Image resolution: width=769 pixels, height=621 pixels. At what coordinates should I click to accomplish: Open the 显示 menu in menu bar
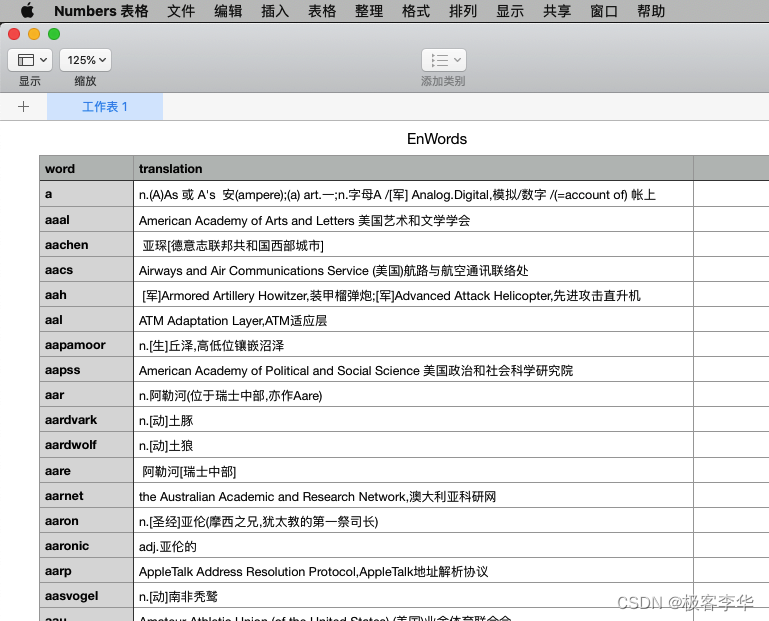click(510, 11)
